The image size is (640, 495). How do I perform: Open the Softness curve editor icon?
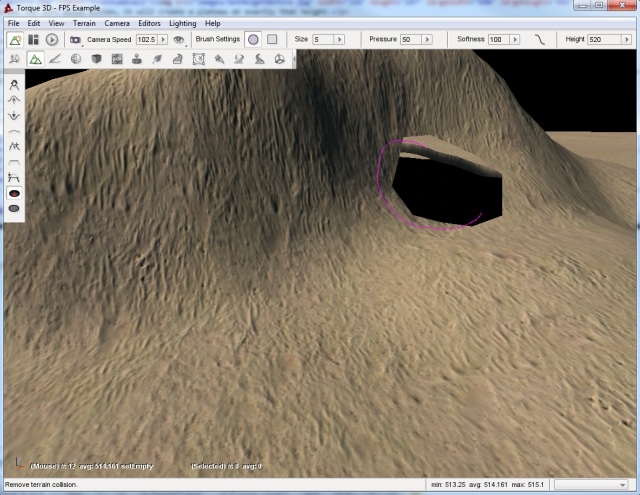539,40
